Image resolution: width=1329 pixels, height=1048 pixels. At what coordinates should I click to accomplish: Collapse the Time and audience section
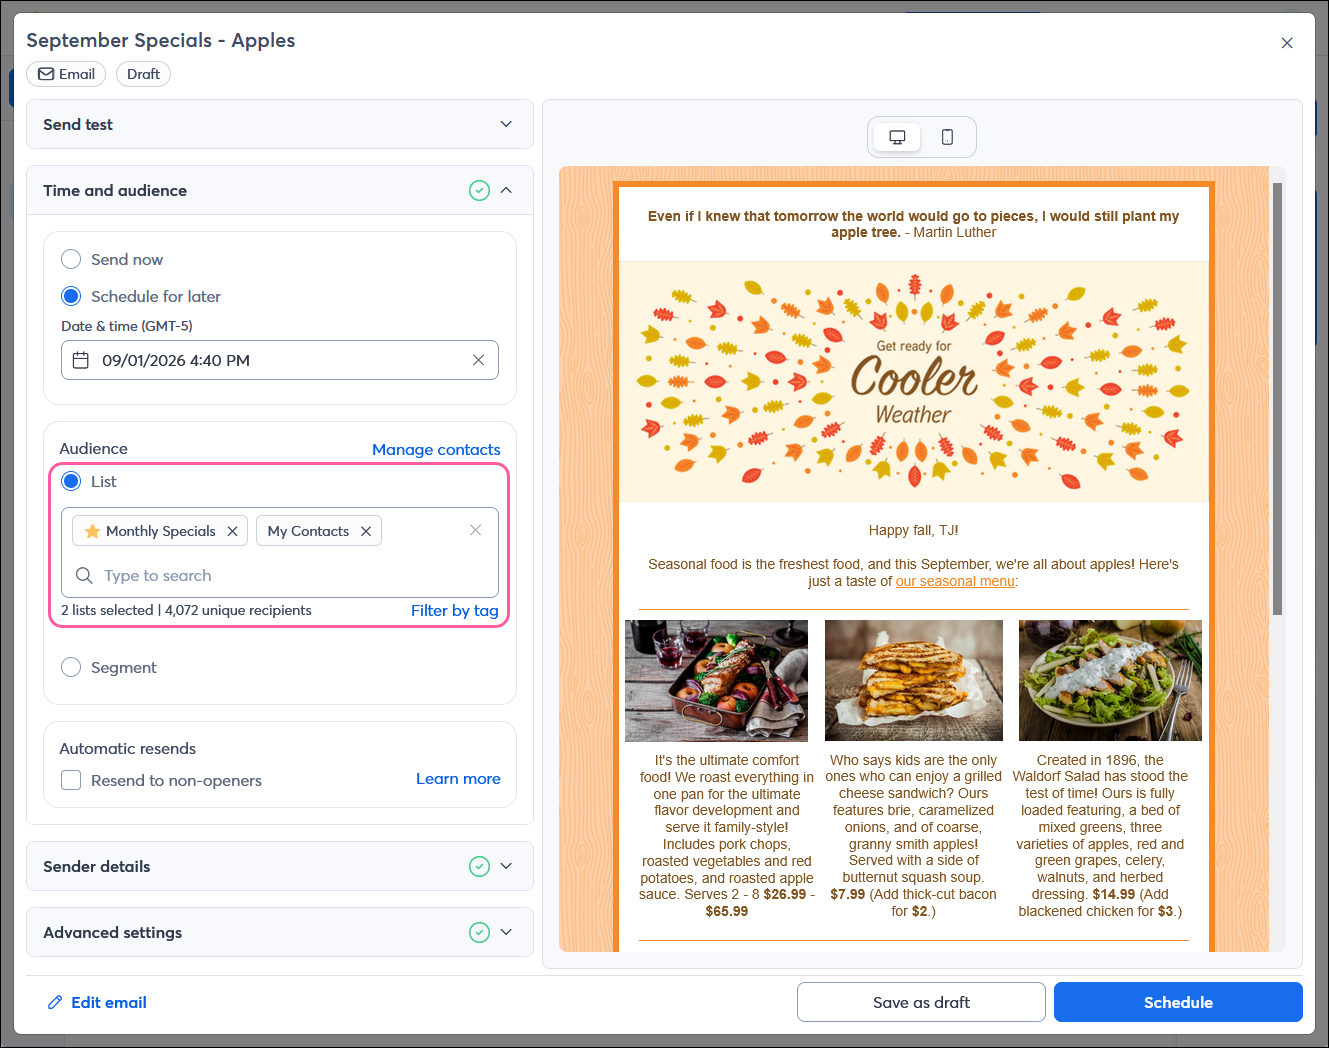(x=507, y=190)
